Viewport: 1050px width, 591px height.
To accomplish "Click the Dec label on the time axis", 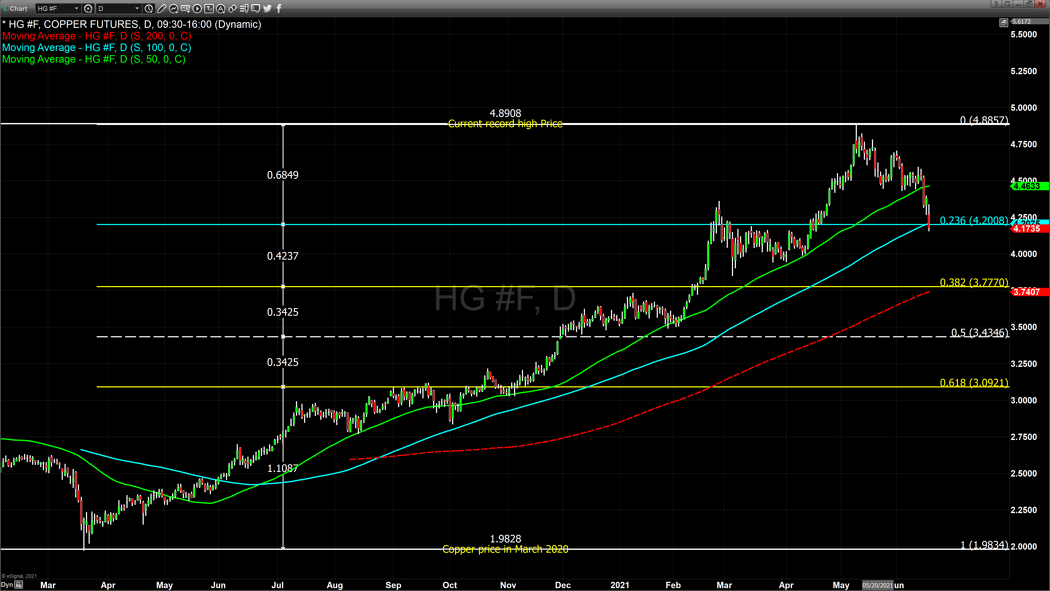I will [x=562, y=585].
